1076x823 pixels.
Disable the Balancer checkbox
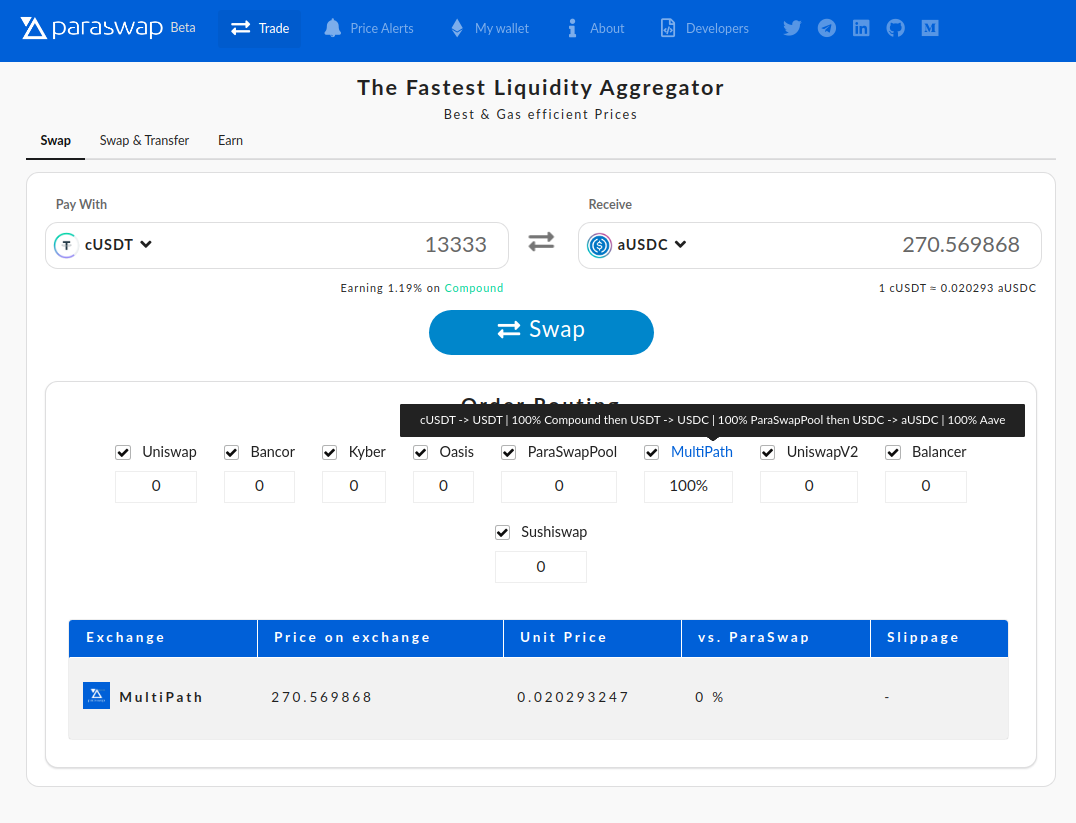coord(893,452)
